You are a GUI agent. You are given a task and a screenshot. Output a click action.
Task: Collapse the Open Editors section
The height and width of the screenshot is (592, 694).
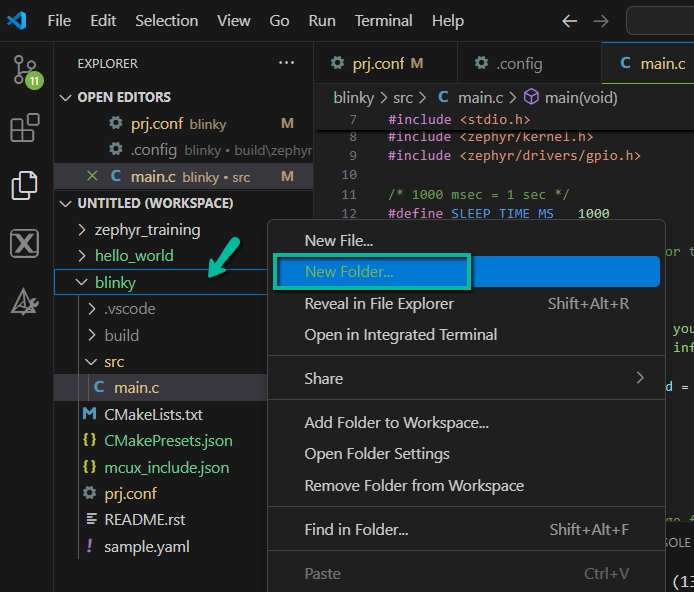(x=67, y=97)
